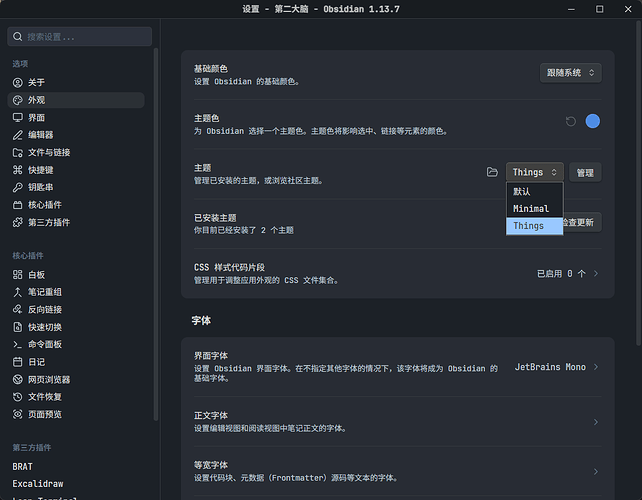Expand the 正文字体 setting chevron
Screen dimensions: 642x500
pyautogui.click(x=596, y=422)
